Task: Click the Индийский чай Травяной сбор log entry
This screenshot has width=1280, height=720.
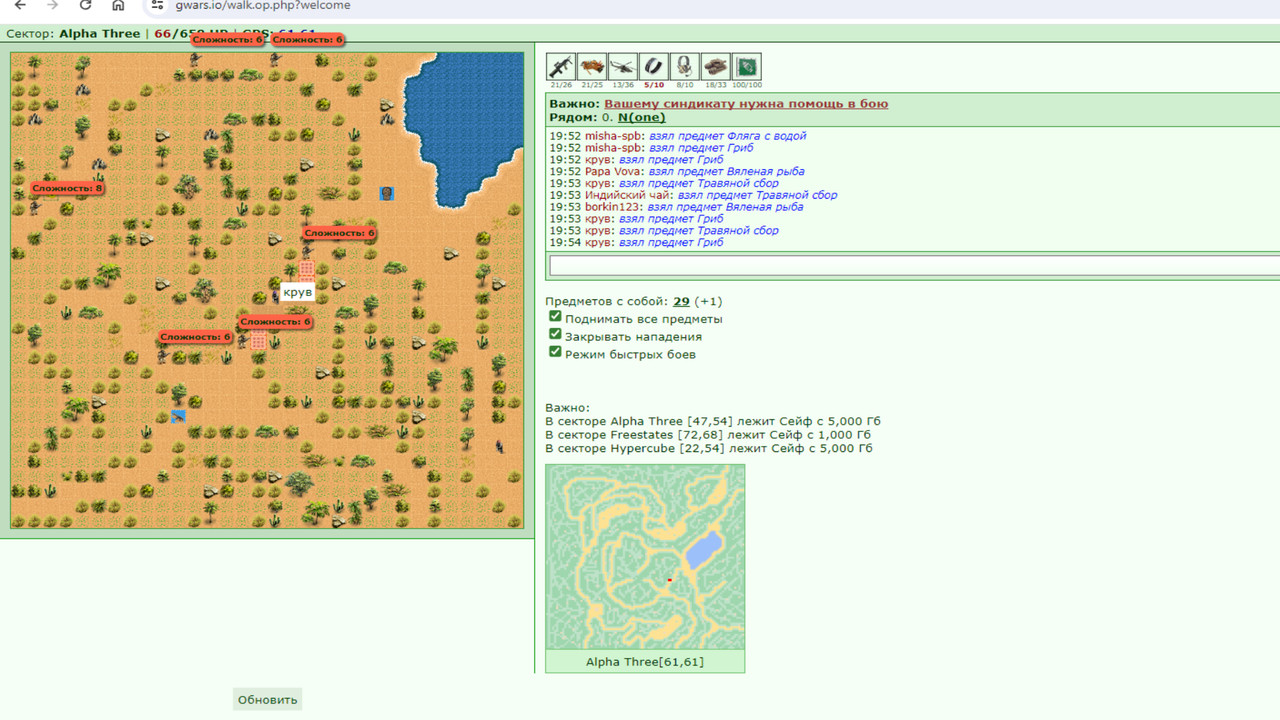Action: pos(693,195)
